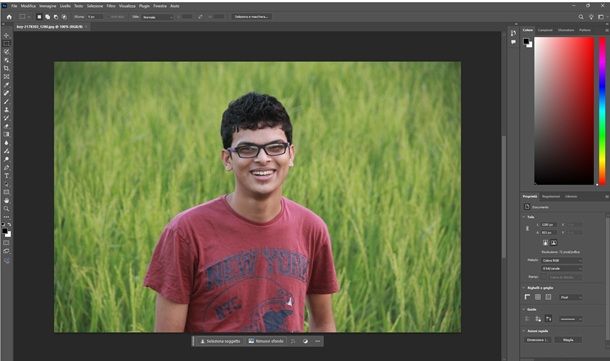
Task: Open the Comments panel icon
Action: coord(514,42)
